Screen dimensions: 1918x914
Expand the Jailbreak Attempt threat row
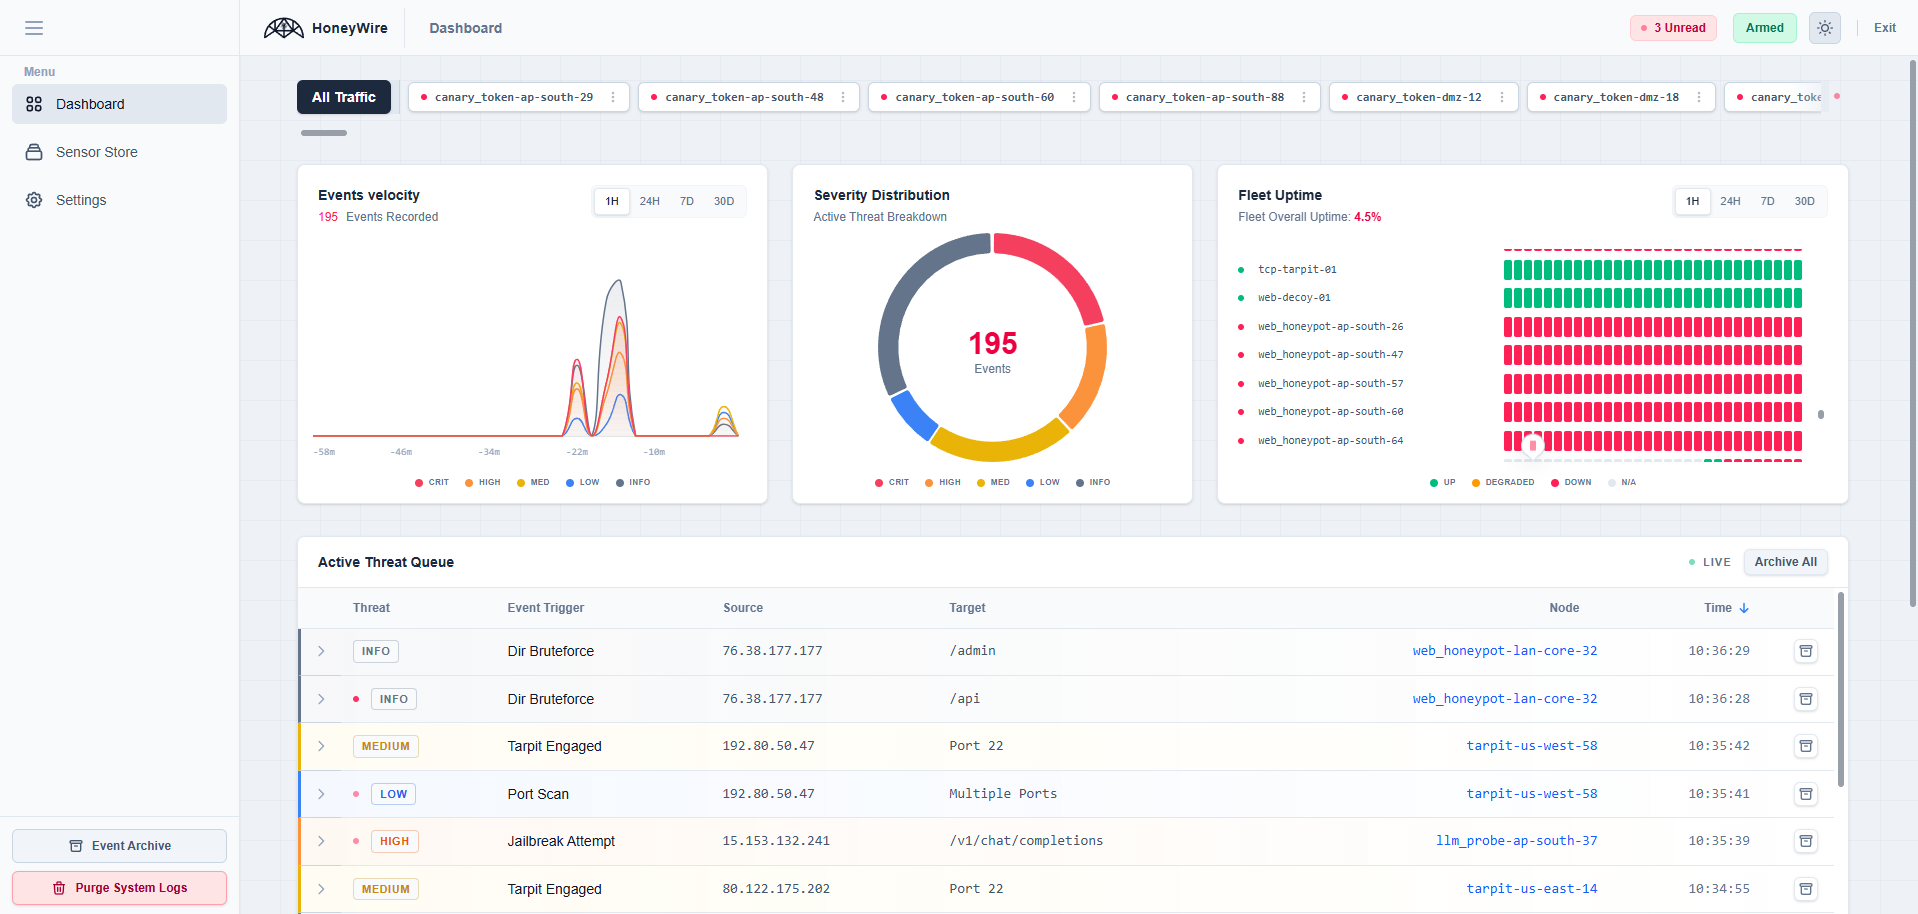[321, 841]
